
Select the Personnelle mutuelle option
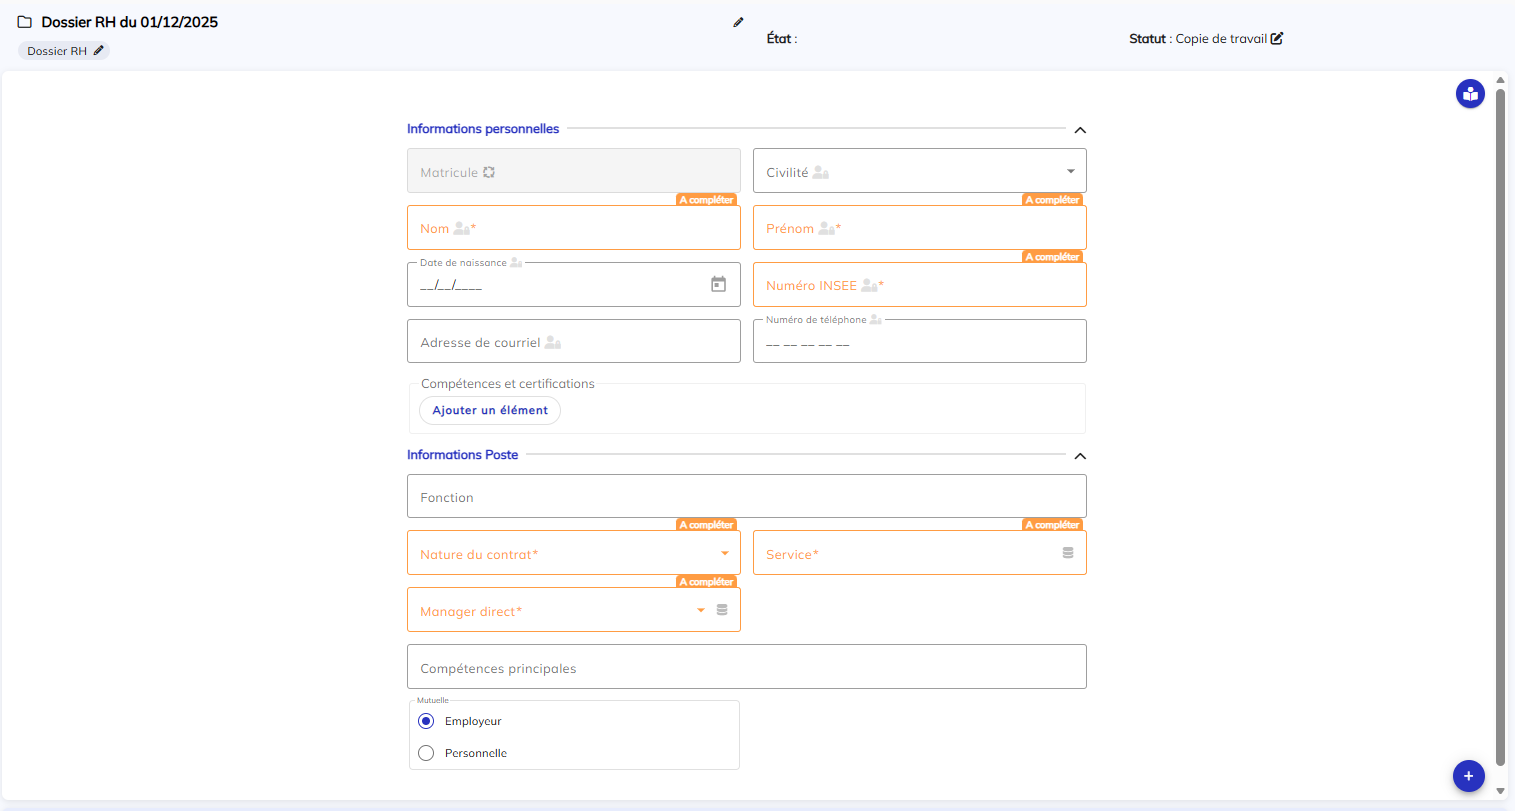(x=426, y=753)
